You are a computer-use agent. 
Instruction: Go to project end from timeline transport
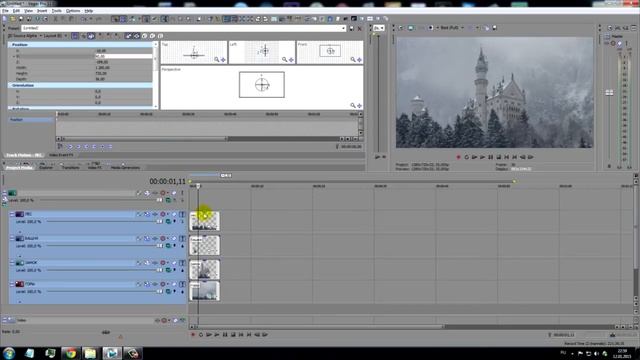click(x=249, y=335)
